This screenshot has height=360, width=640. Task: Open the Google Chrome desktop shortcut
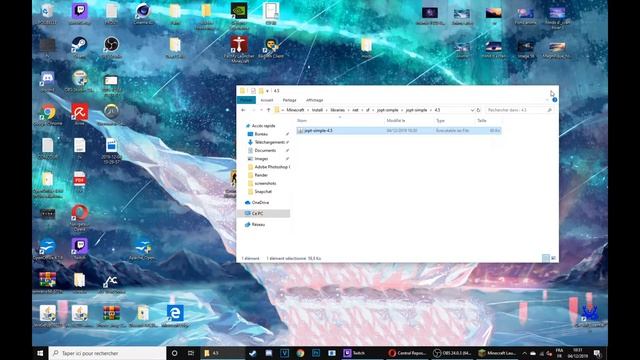pyautogui.click(x=48, y=114)
